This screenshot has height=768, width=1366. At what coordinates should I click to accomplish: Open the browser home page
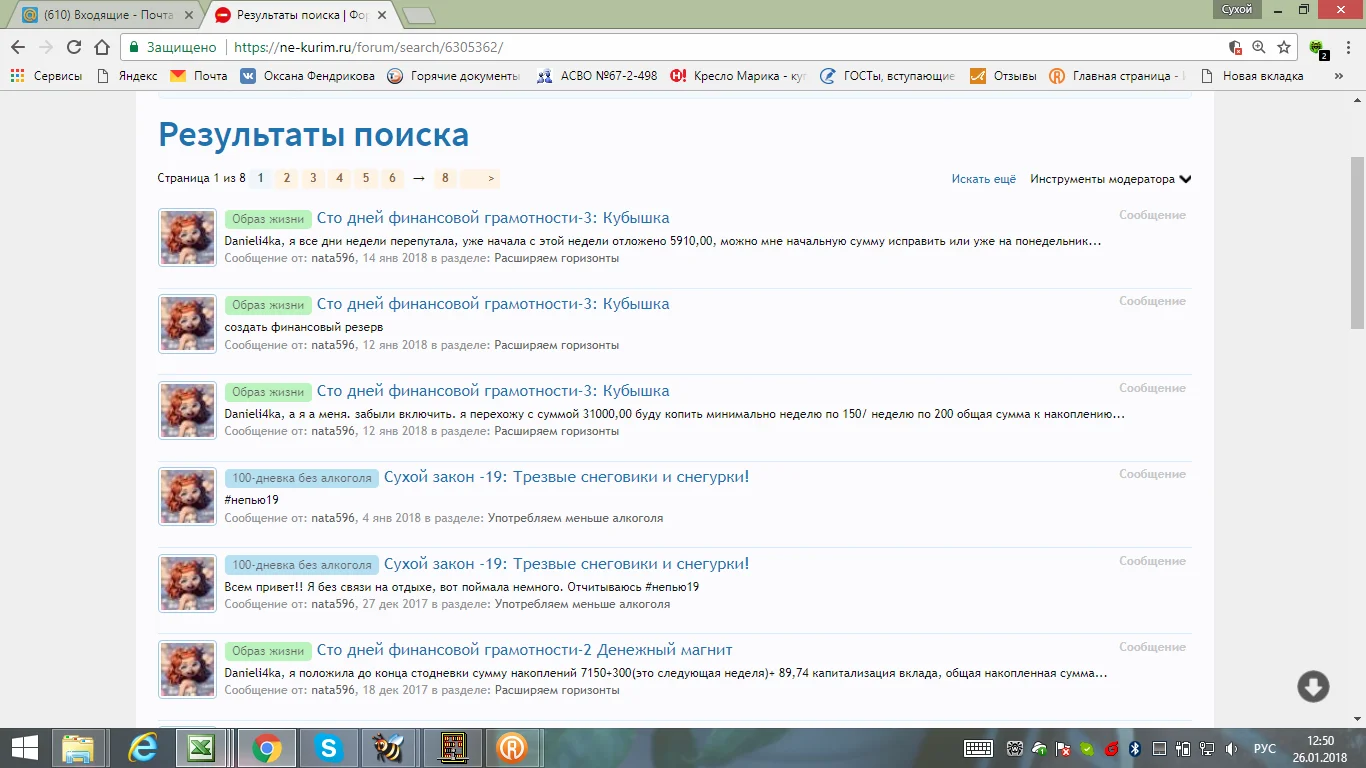[x=101, y=47]
